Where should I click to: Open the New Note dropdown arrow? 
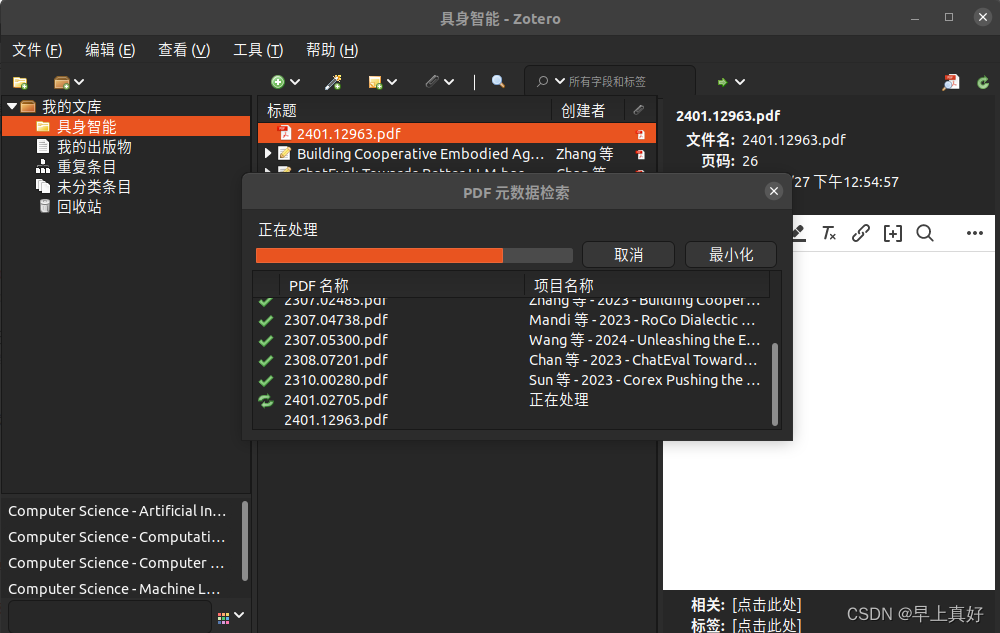click(392, 82)
